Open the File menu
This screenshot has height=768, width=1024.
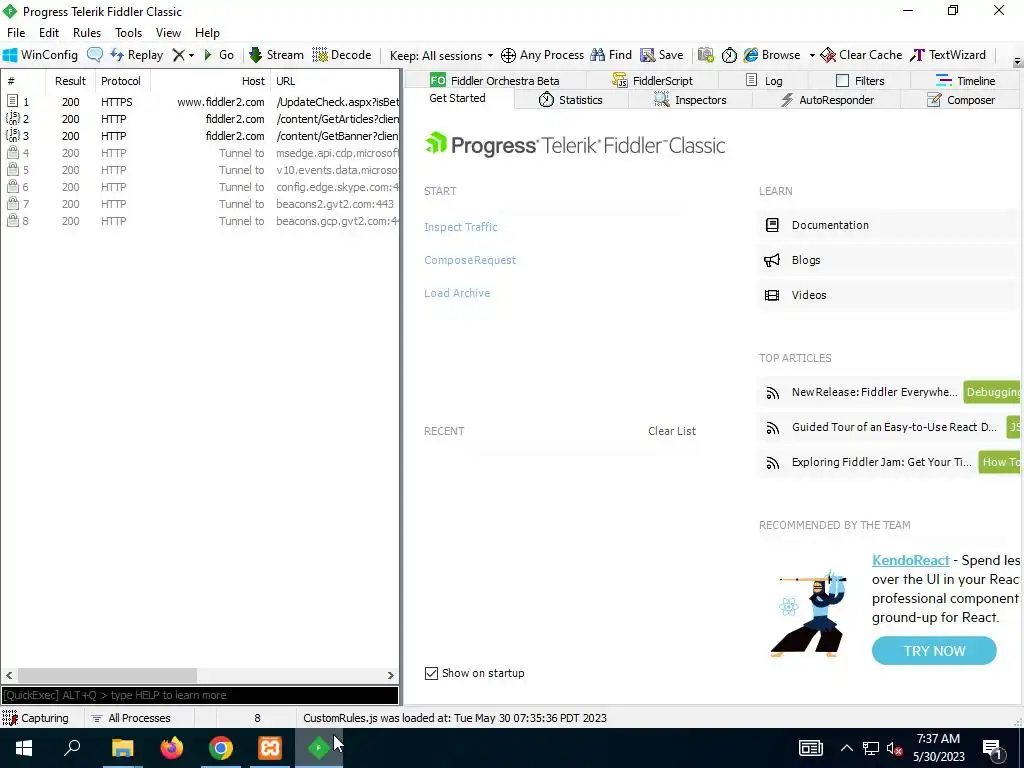pyautogui.click(x=16, y=33)
